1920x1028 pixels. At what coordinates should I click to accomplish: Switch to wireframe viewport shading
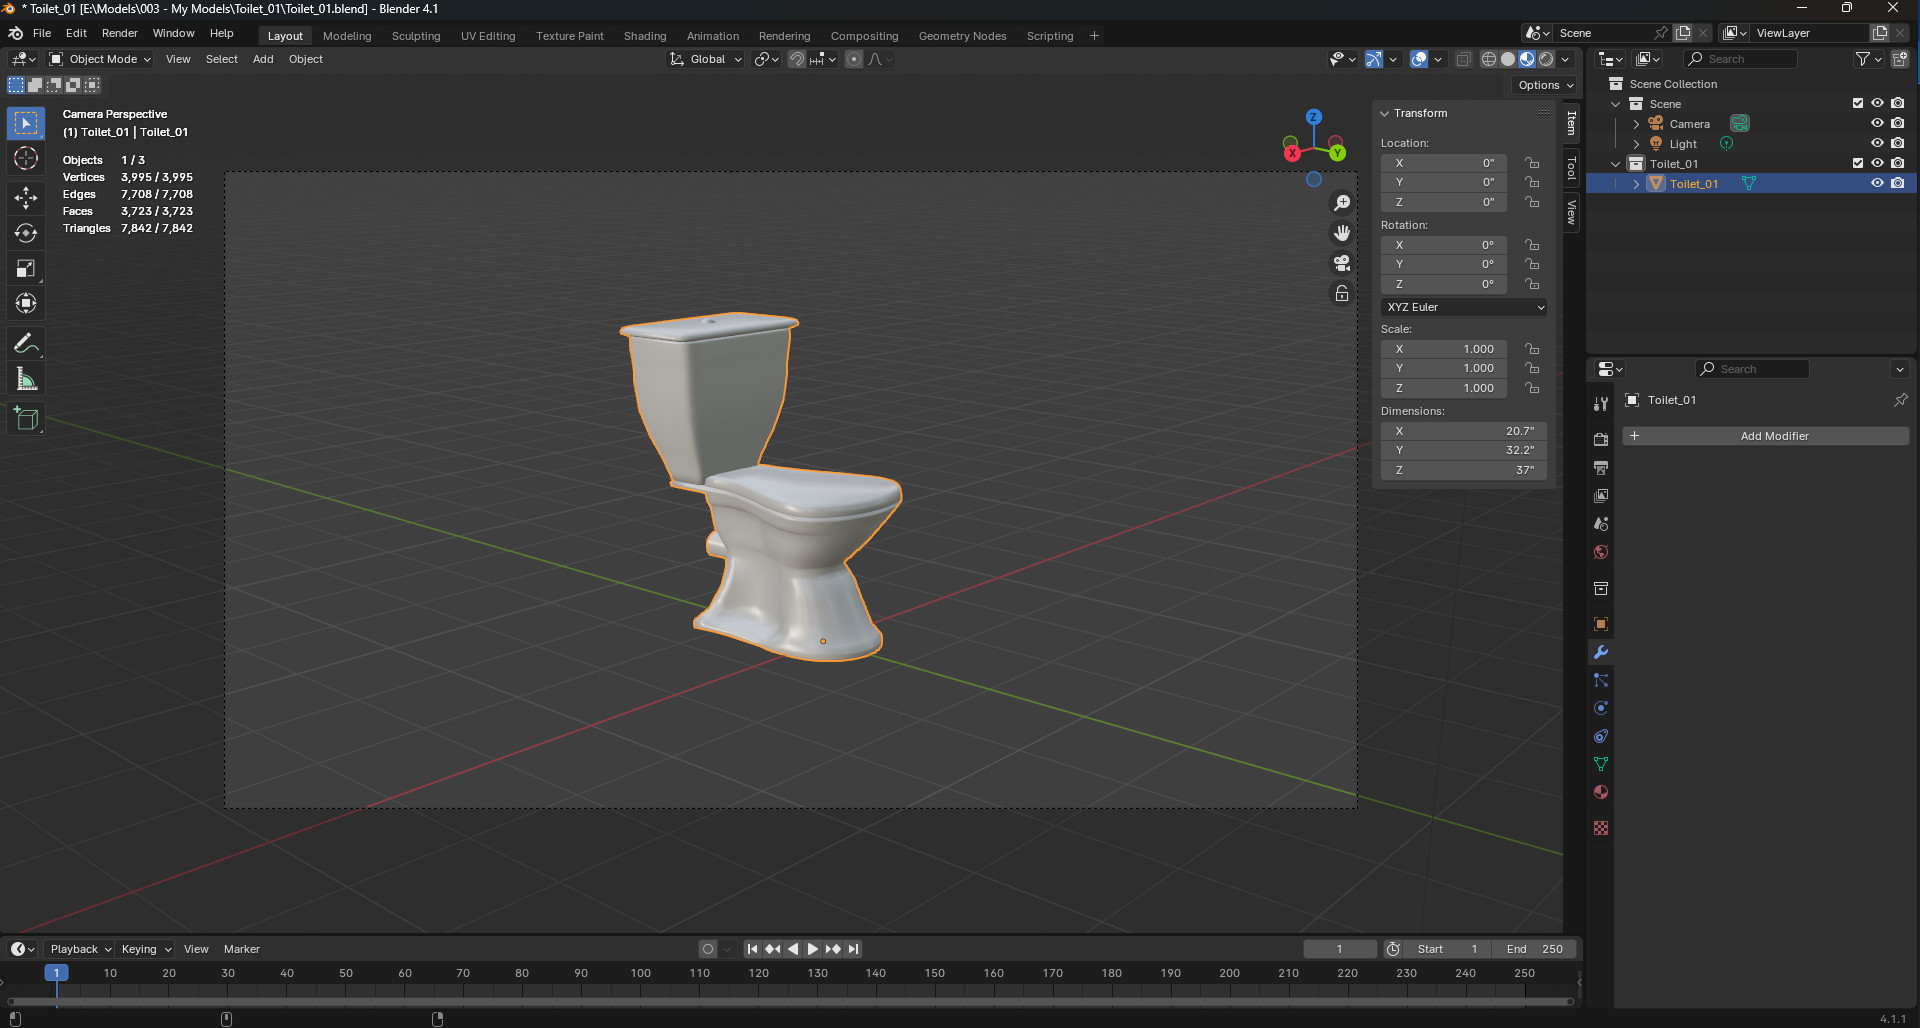[1489, 59]
